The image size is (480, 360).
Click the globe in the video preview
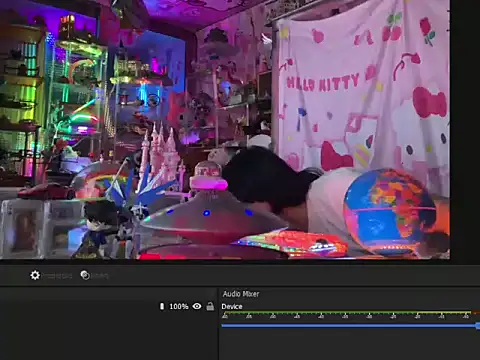pyautogui.click(x=389, y=212)
